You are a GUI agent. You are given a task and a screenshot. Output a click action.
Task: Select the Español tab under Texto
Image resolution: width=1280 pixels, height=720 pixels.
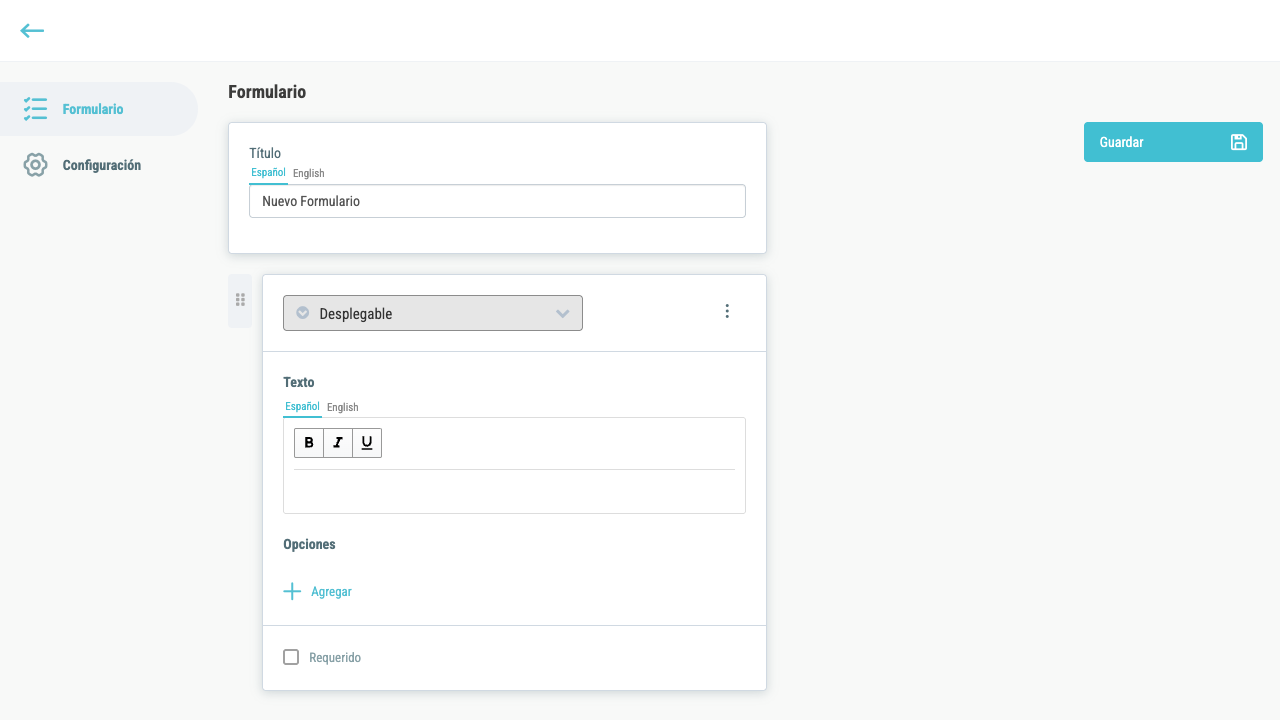point(302,407)
